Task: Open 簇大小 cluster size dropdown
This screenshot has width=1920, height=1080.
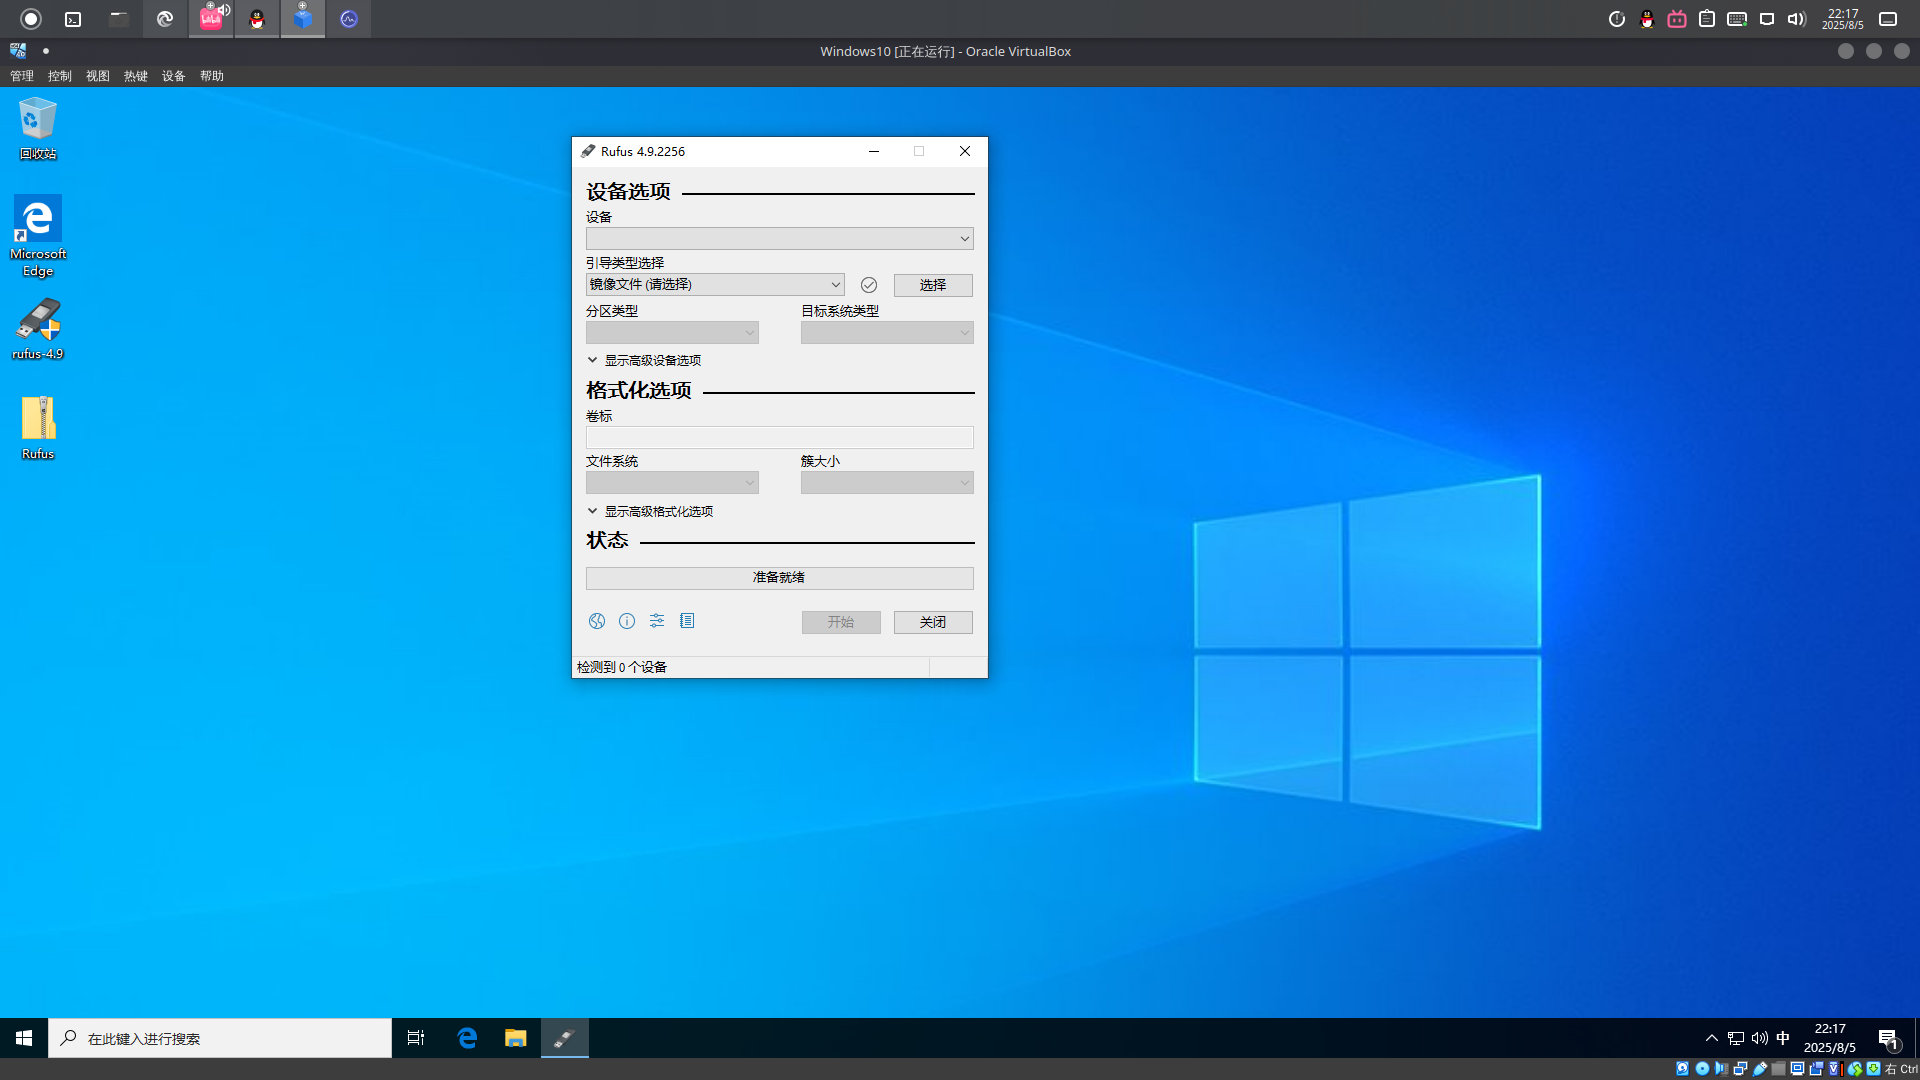Action: (887, 483)
